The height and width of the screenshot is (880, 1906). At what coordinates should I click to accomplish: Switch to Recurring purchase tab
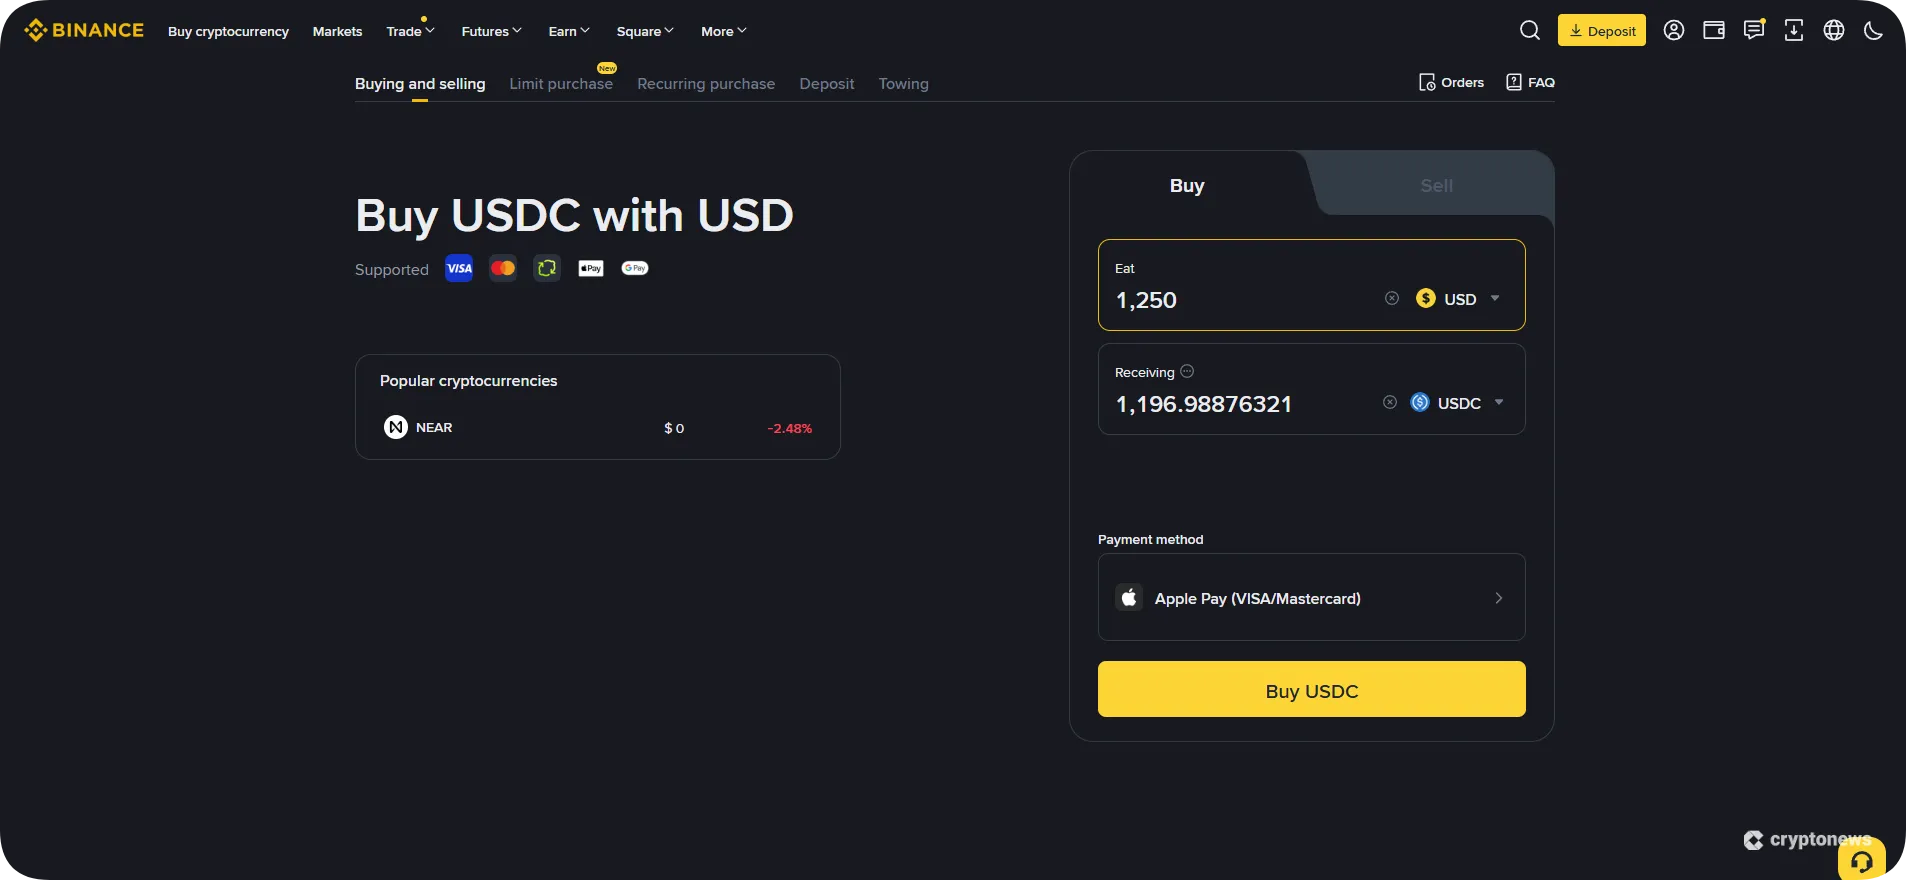(706, 84)
